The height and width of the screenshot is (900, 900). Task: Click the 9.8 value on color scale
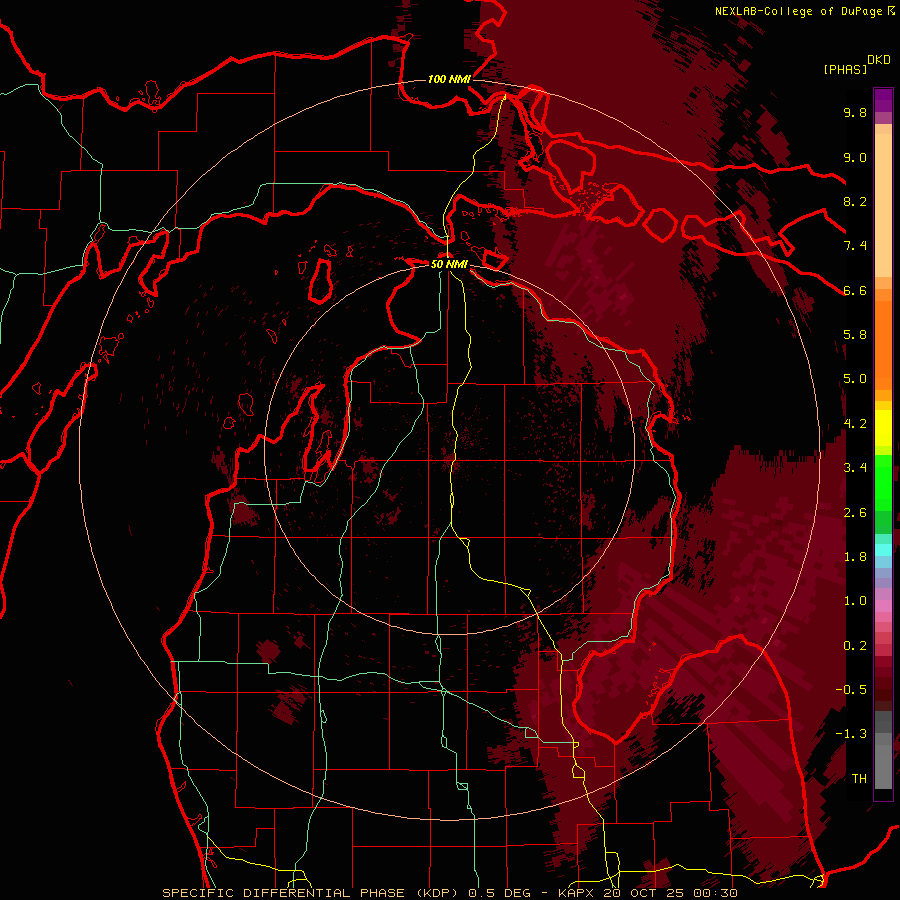(855, 112)
